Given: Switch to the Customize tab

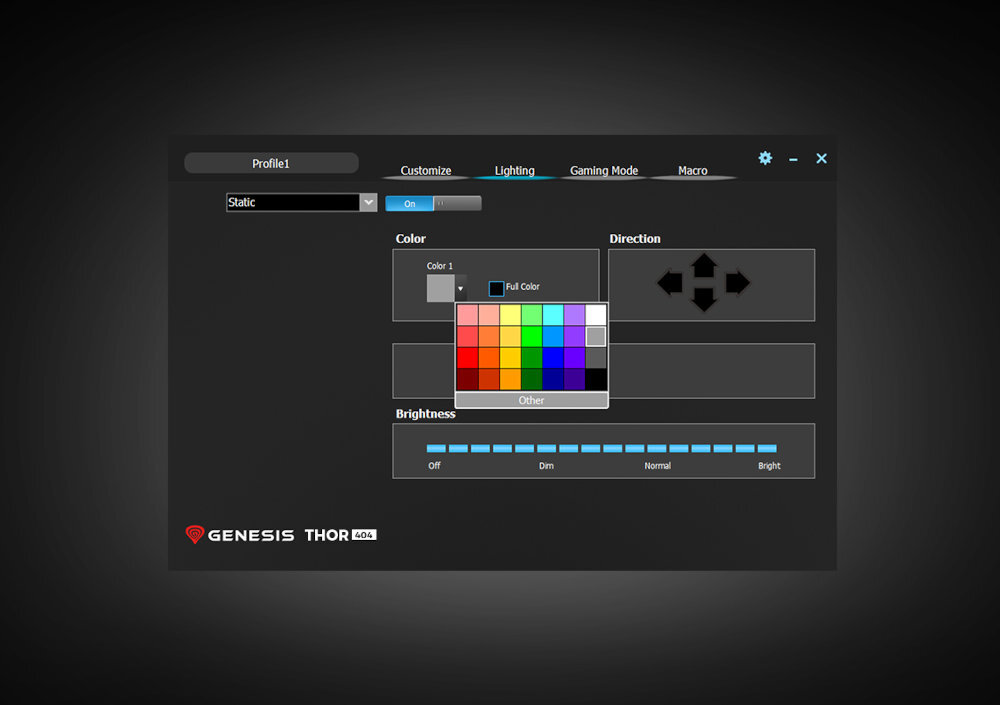Looking at the screenshot, I should (426, 171).
